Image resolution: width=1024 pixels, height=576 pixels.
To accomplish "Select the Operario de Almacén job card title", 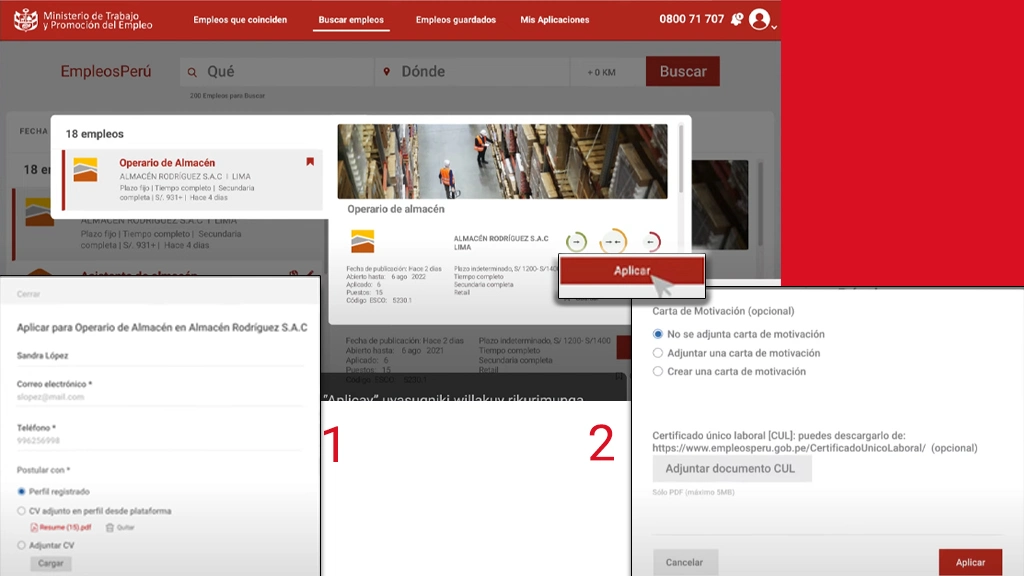I will (x=167, y=163).
